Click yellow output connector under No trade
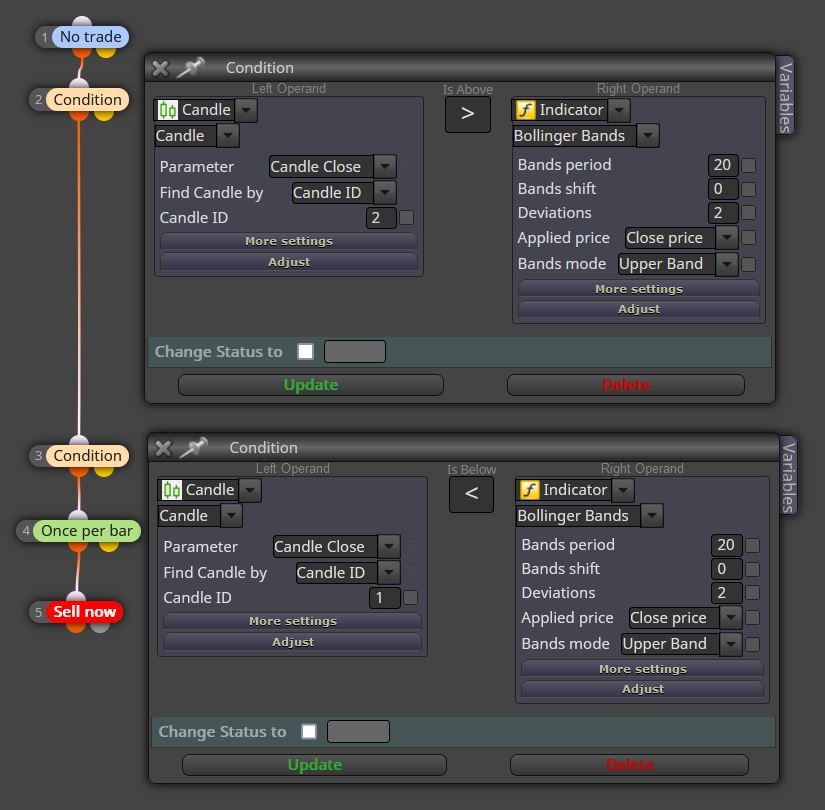The height and width of the screenshot is (810, 825). 106,52
